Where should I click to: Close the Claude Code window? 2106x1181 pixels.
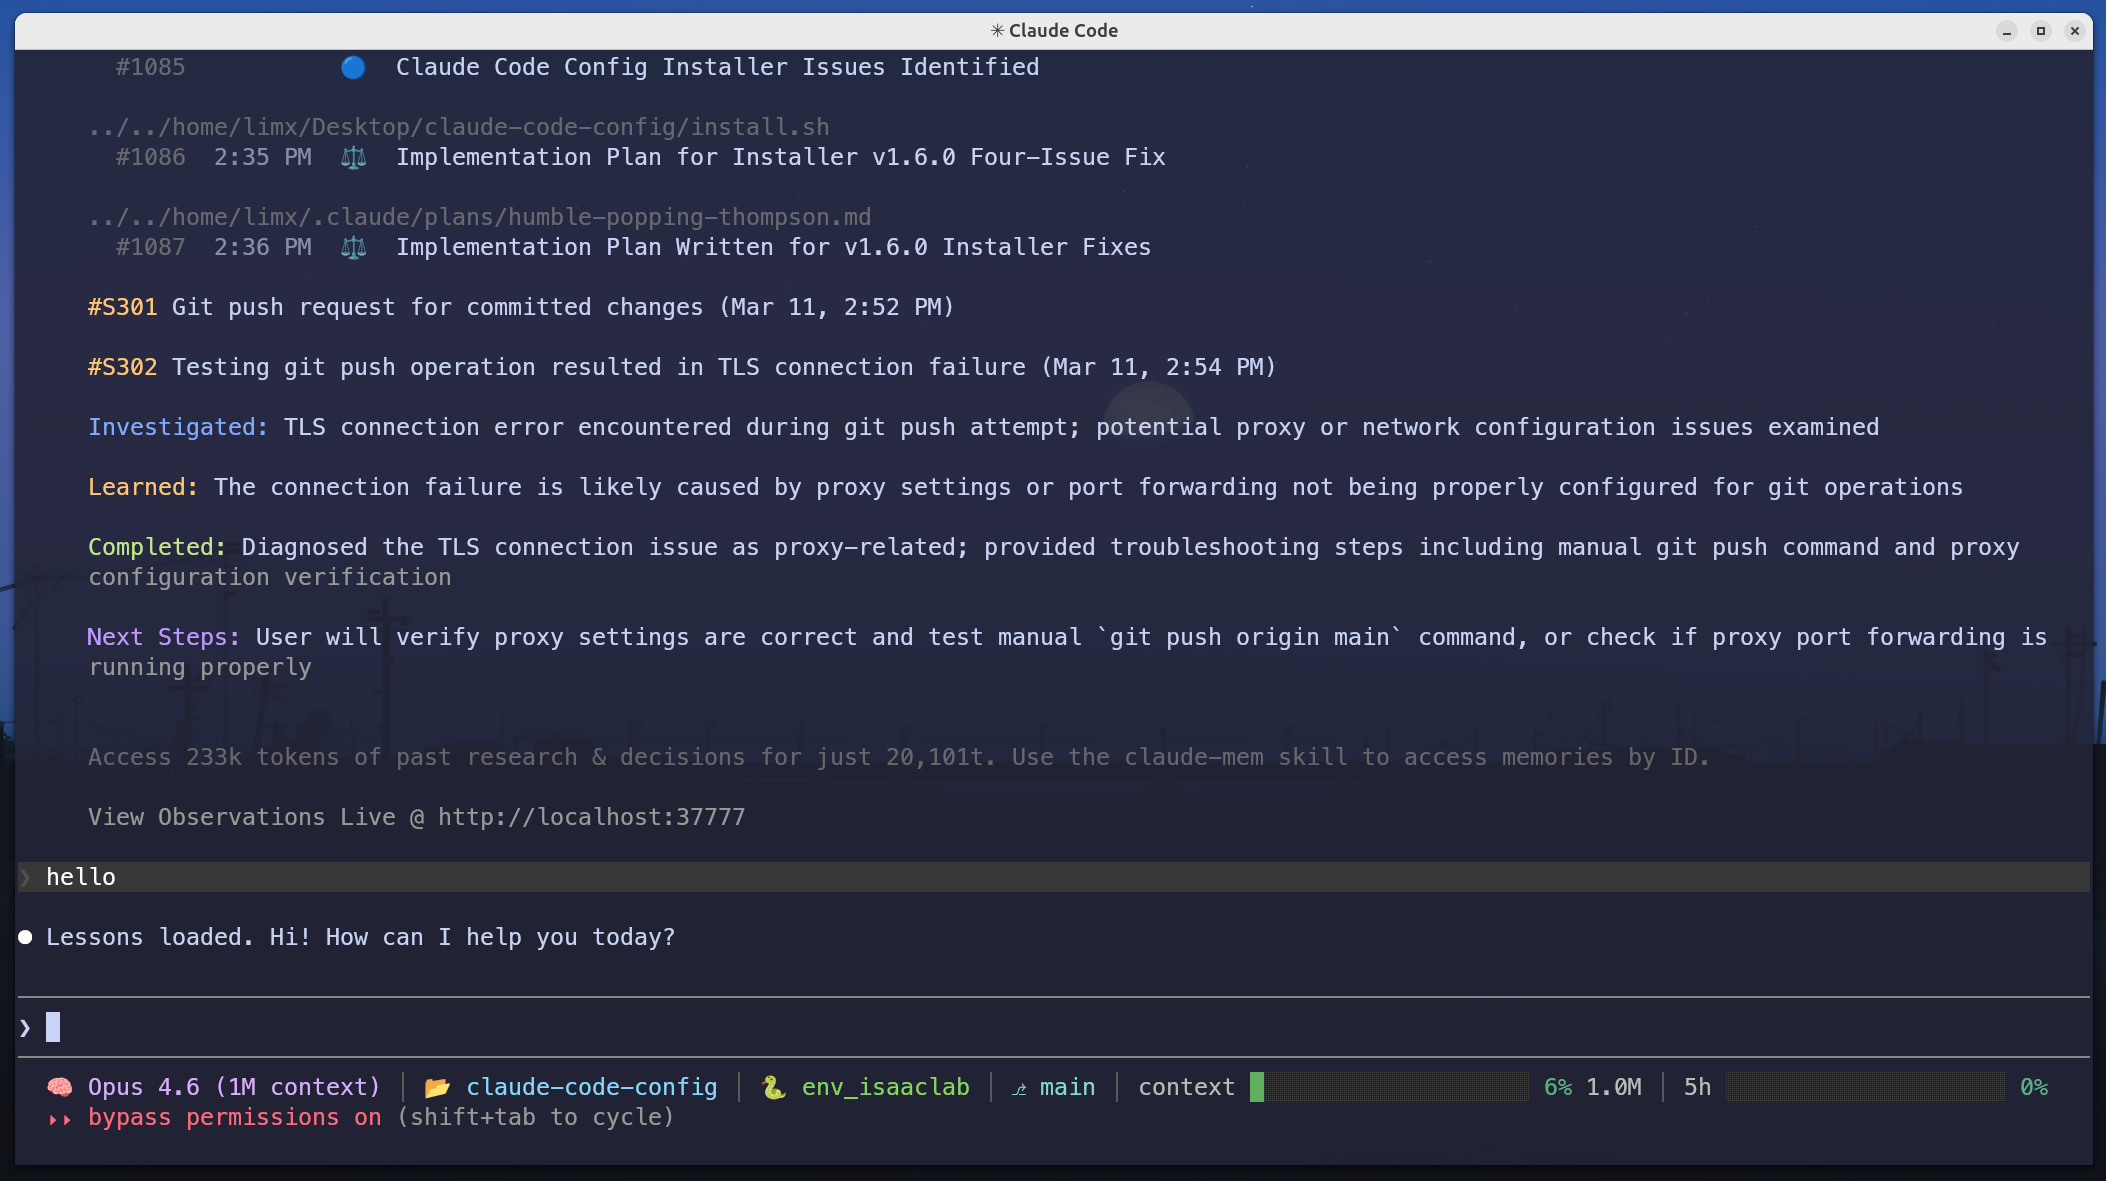coord(2075,31)
